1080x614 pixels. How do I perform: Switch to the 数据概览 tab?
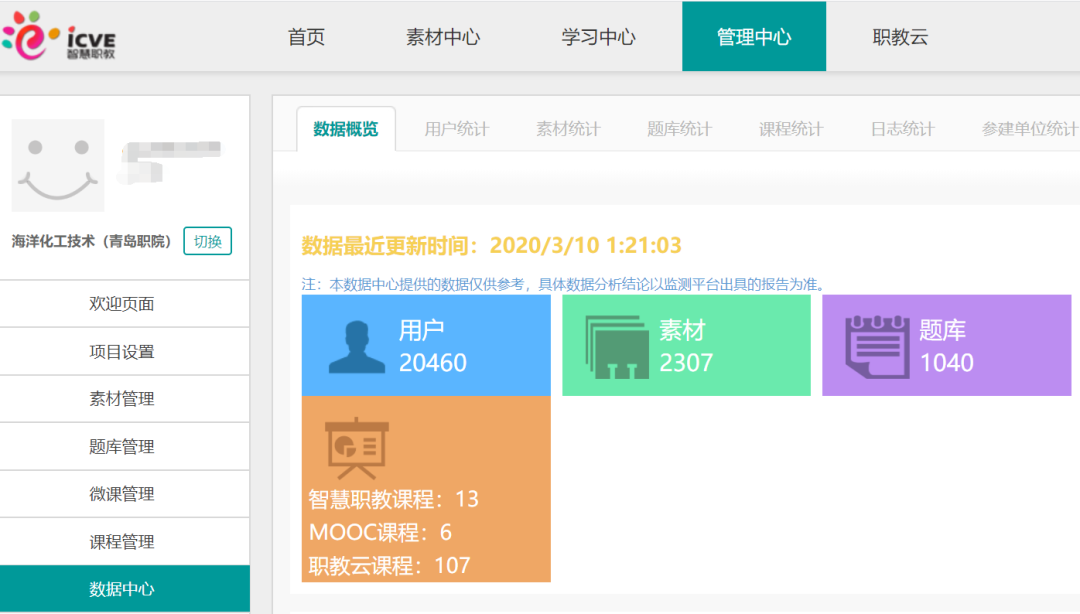pyautogui.click(x=343, y=128)
